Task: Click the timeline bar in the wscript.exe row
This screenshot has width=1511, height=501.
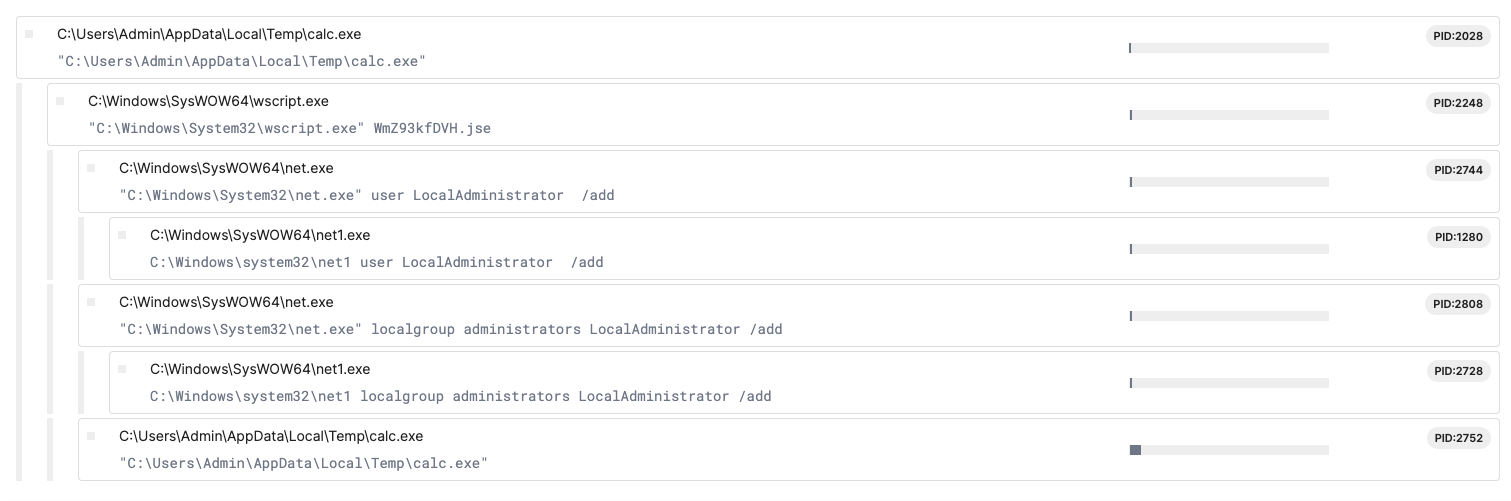Action: [1229, 115]
